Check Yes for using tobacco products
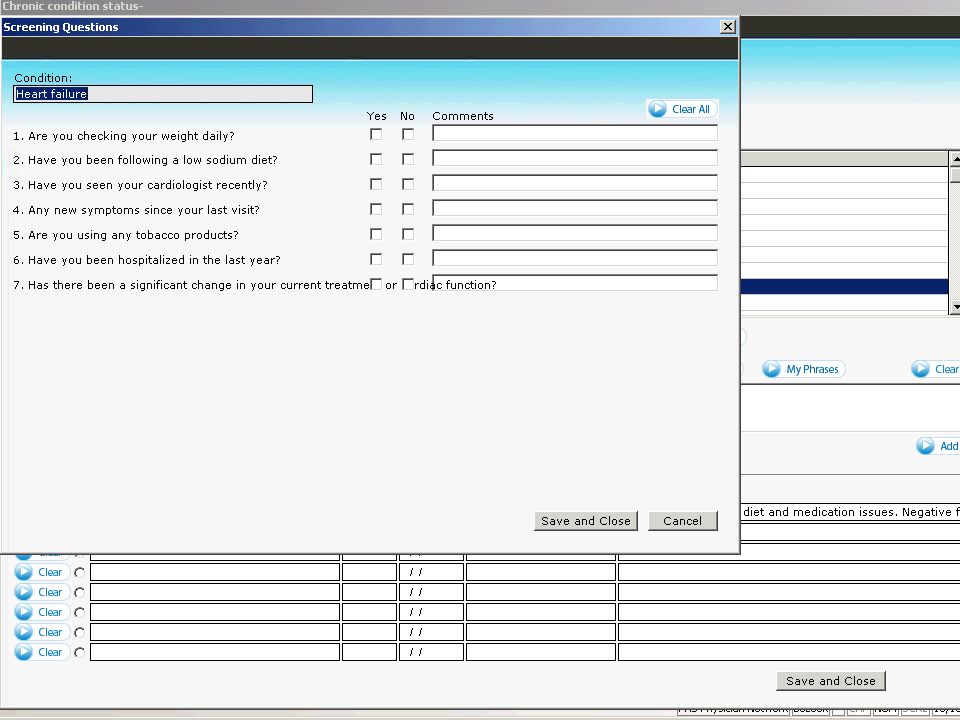Image resolution: width=960 pixels, height=720 pixels. [376, 234]
